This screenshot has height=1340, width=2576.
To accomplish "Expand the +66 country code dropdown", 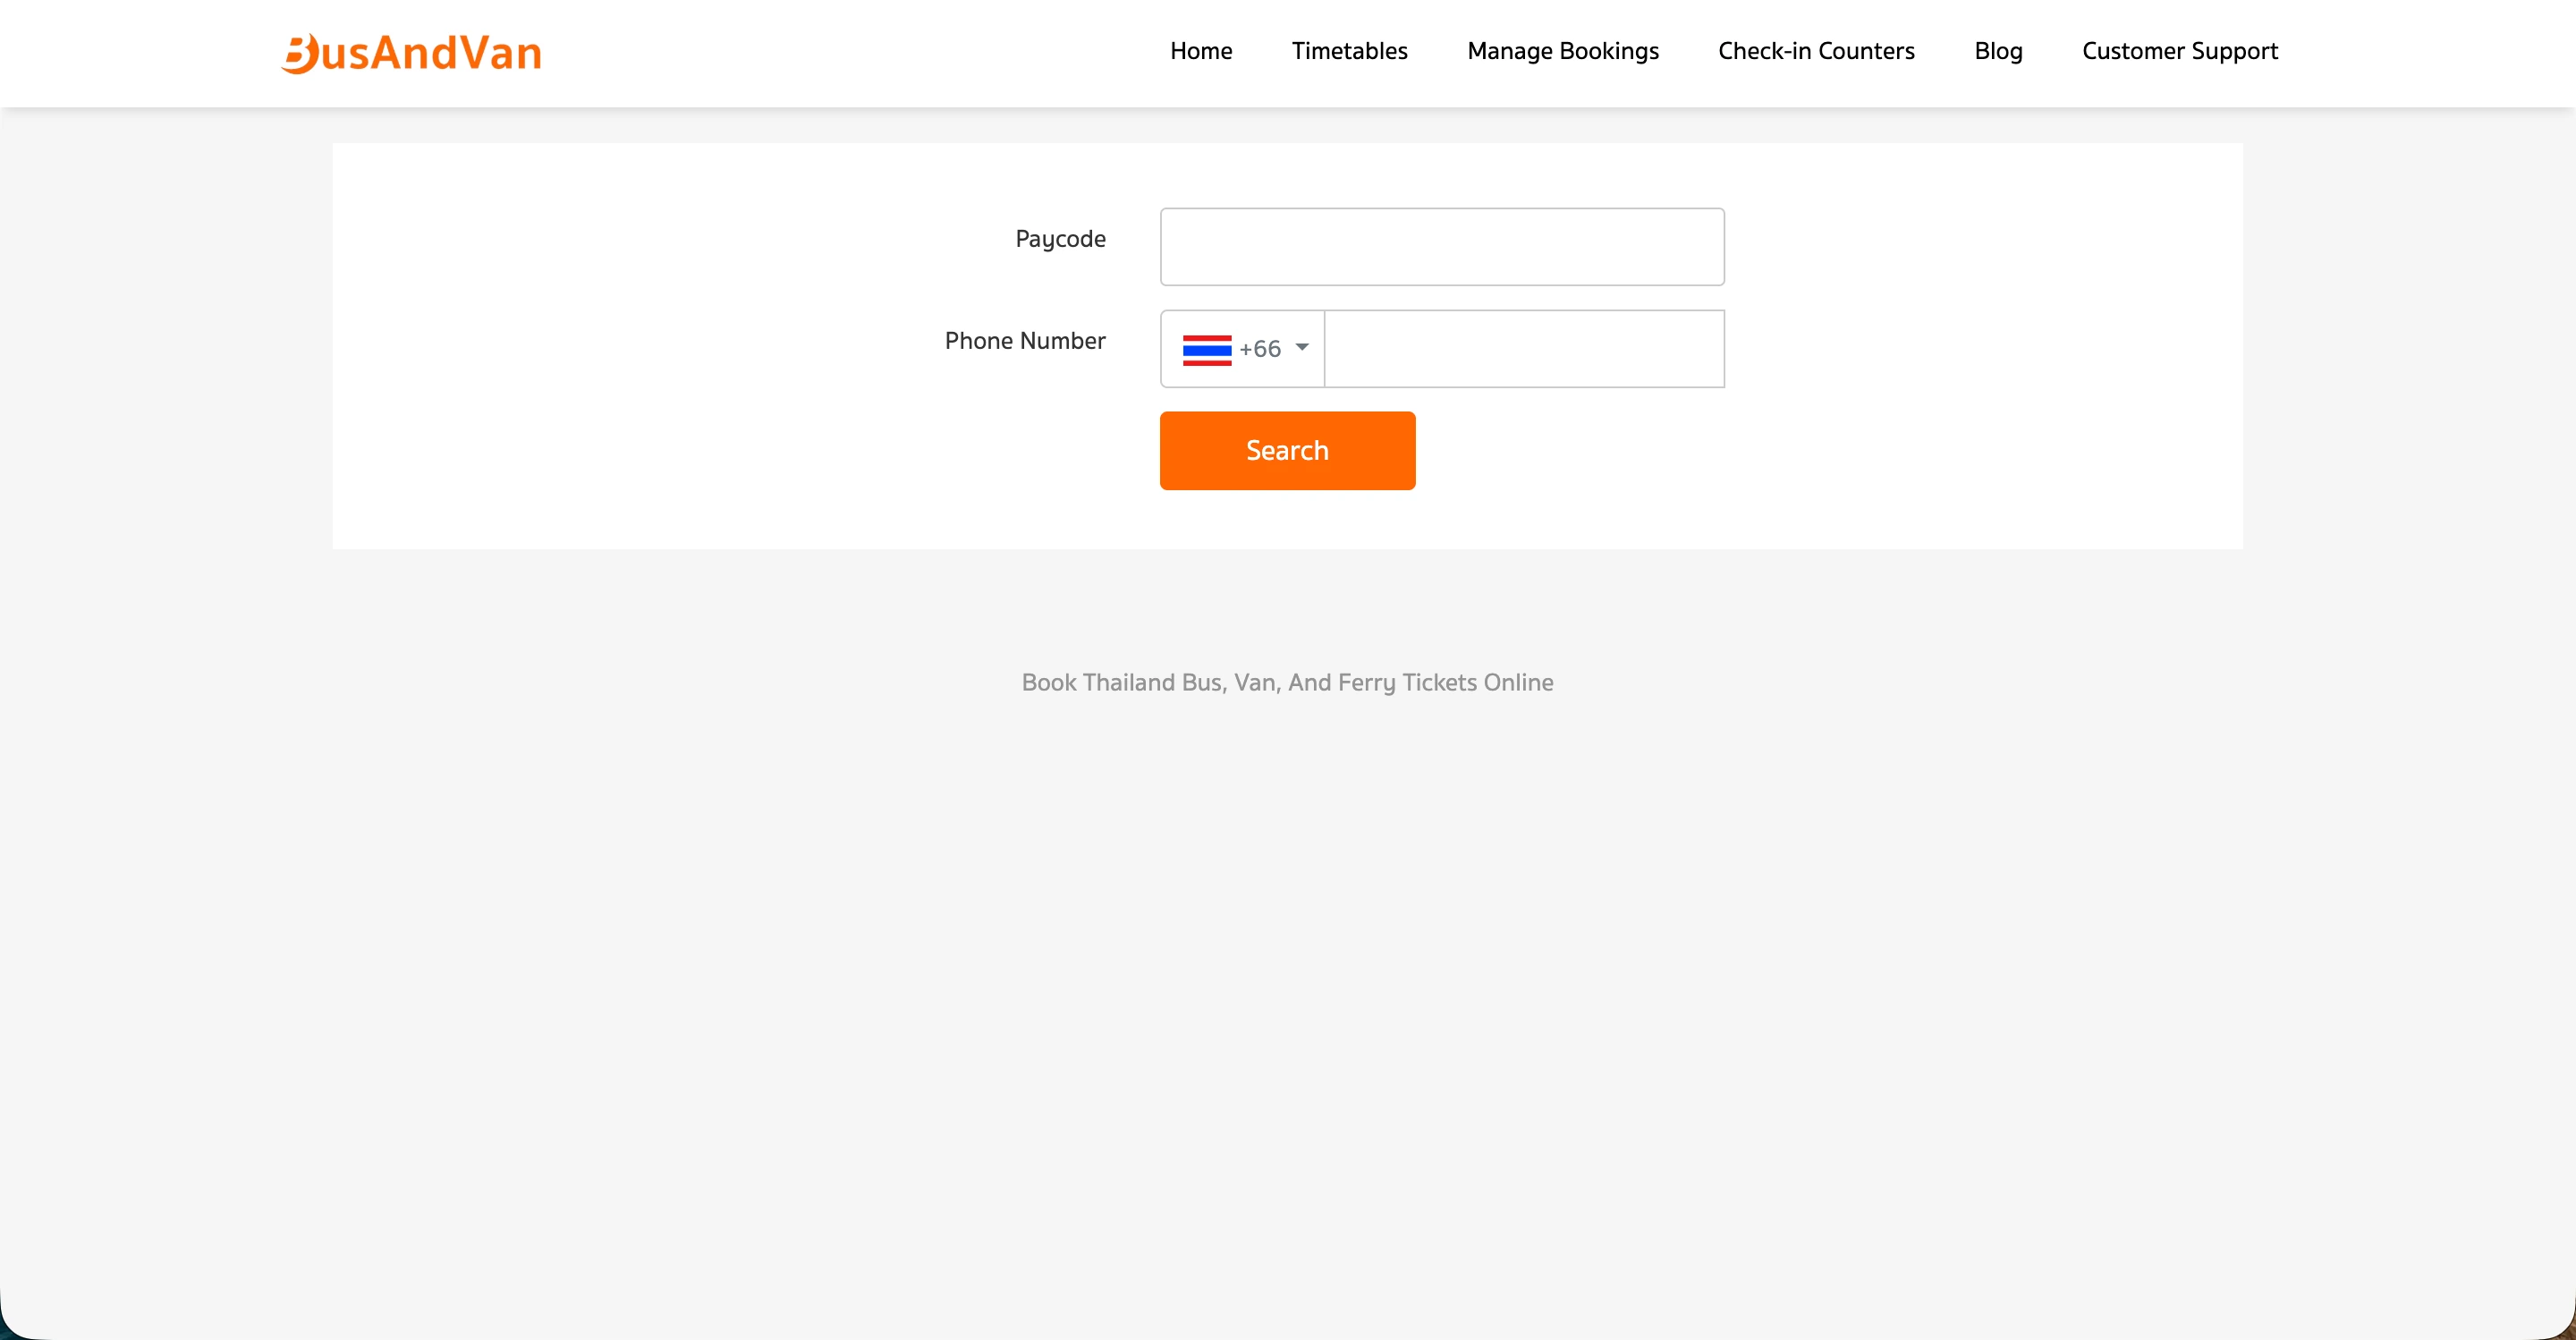I will coord(1243,349).
